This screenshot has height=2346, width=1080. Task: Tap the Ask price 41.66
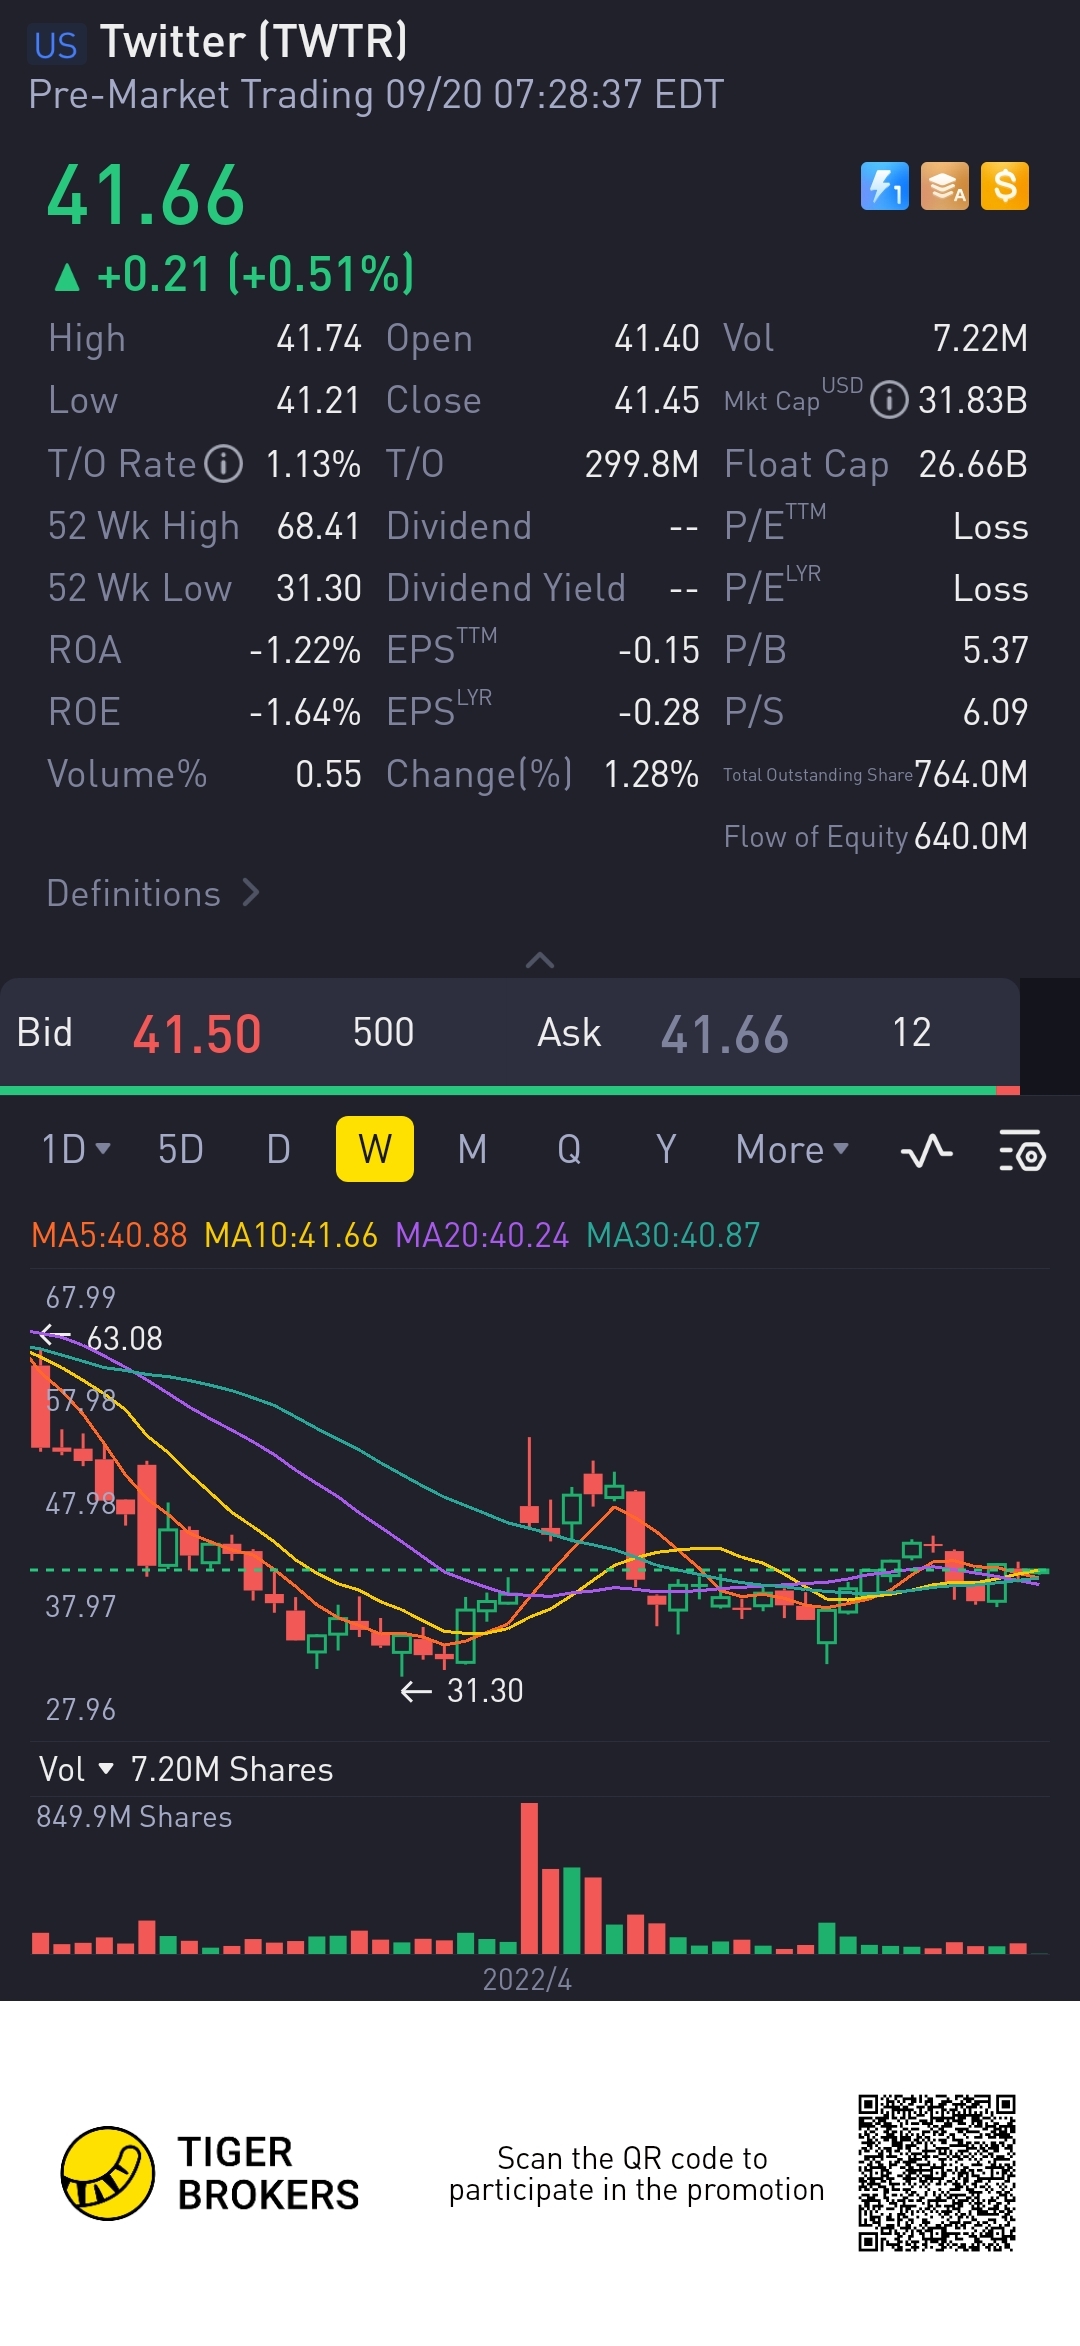pos(725,1034)
